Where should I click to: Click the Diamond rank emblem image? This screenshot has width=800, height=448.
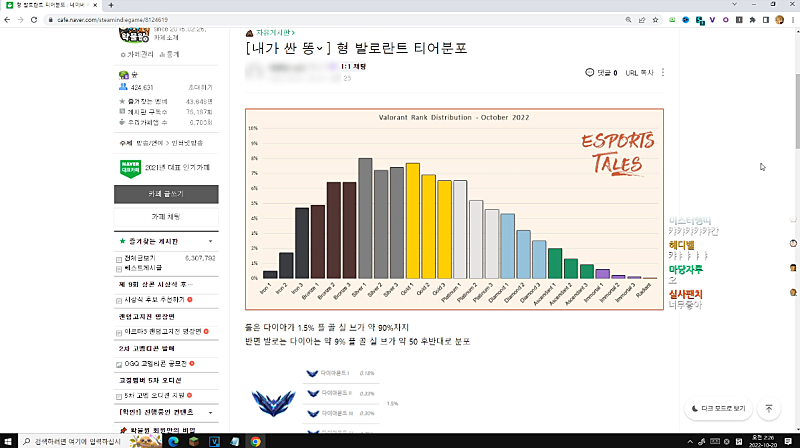coord(273,403)
